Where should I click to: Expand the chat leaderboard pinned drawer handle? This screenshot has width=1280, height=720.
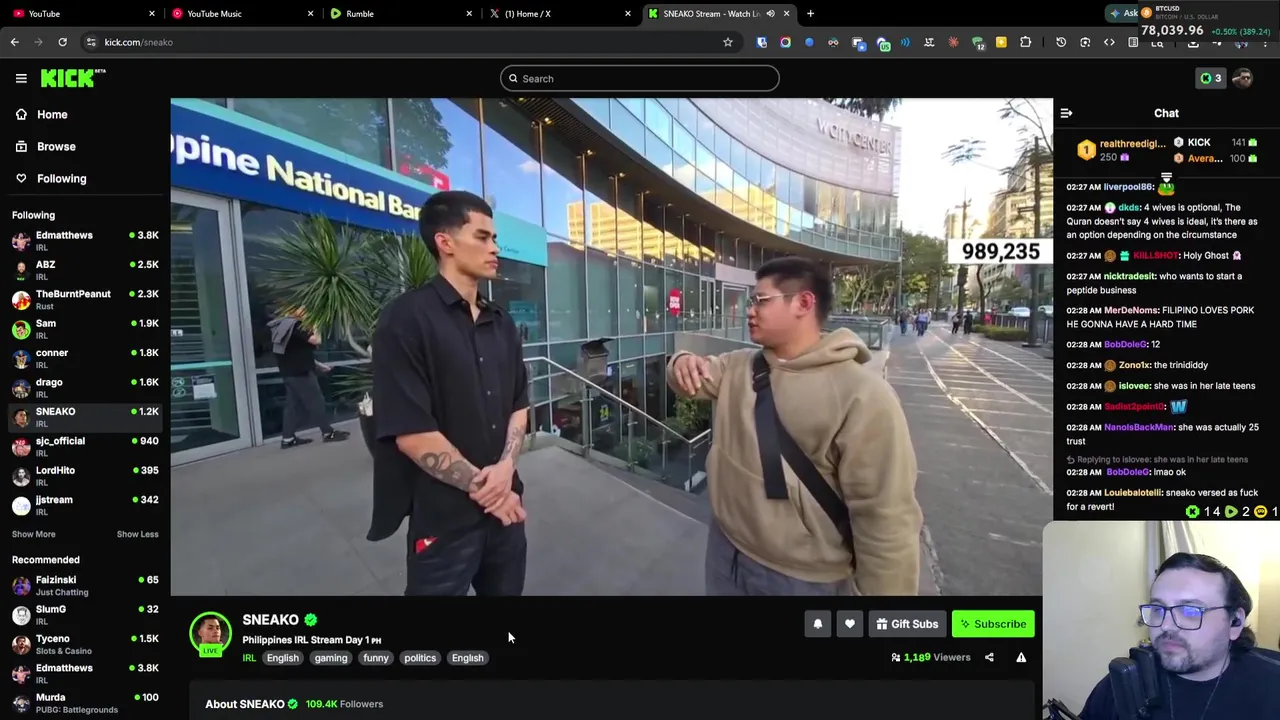1166,178
